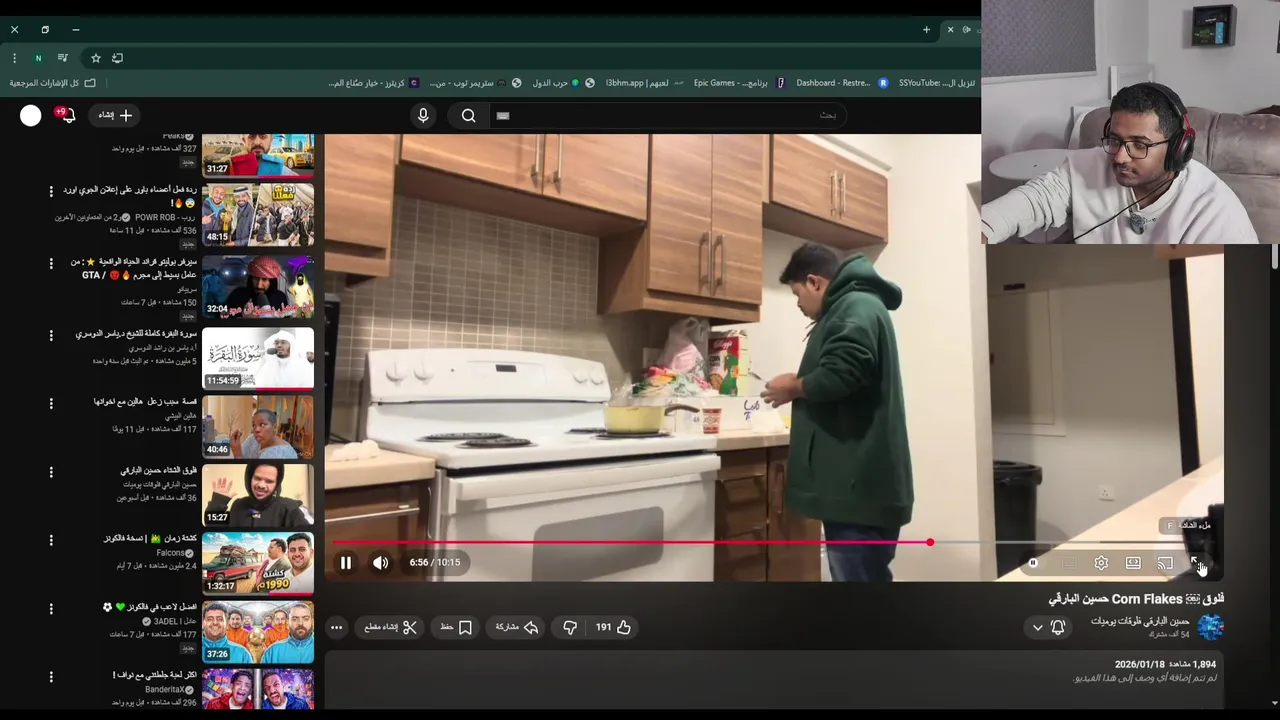This screenshot has width=1280, height=720.
Task: Open the 11:54:59 سورة البقرة video thumbnail
Action: click(x=258, y=359)
